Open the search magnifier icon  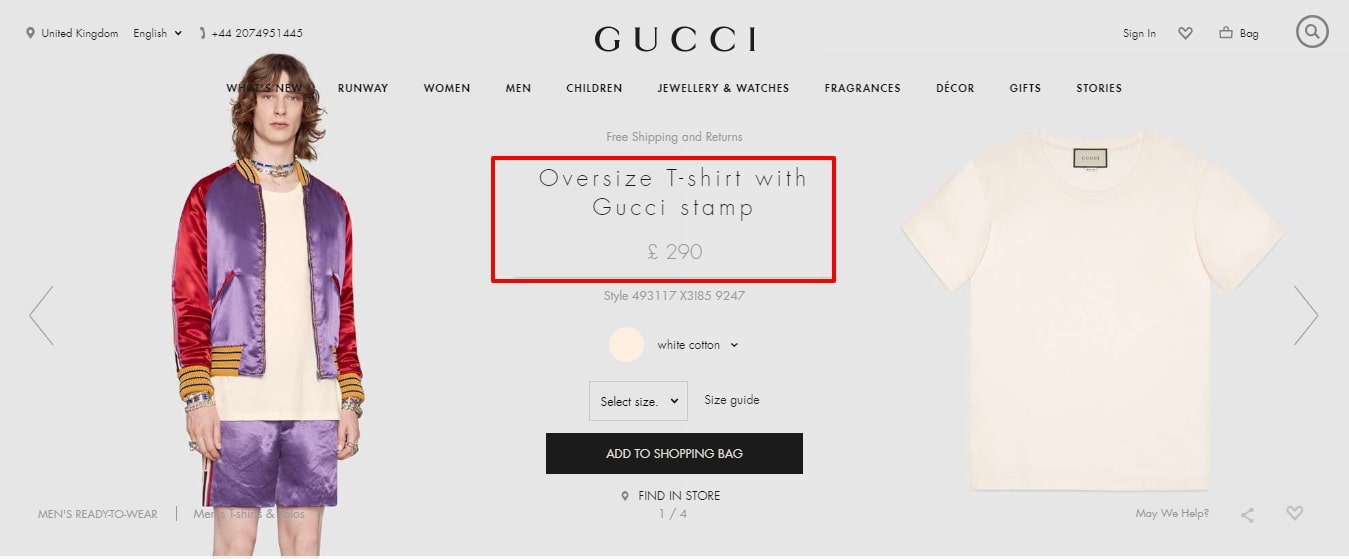pos(1312,32)
